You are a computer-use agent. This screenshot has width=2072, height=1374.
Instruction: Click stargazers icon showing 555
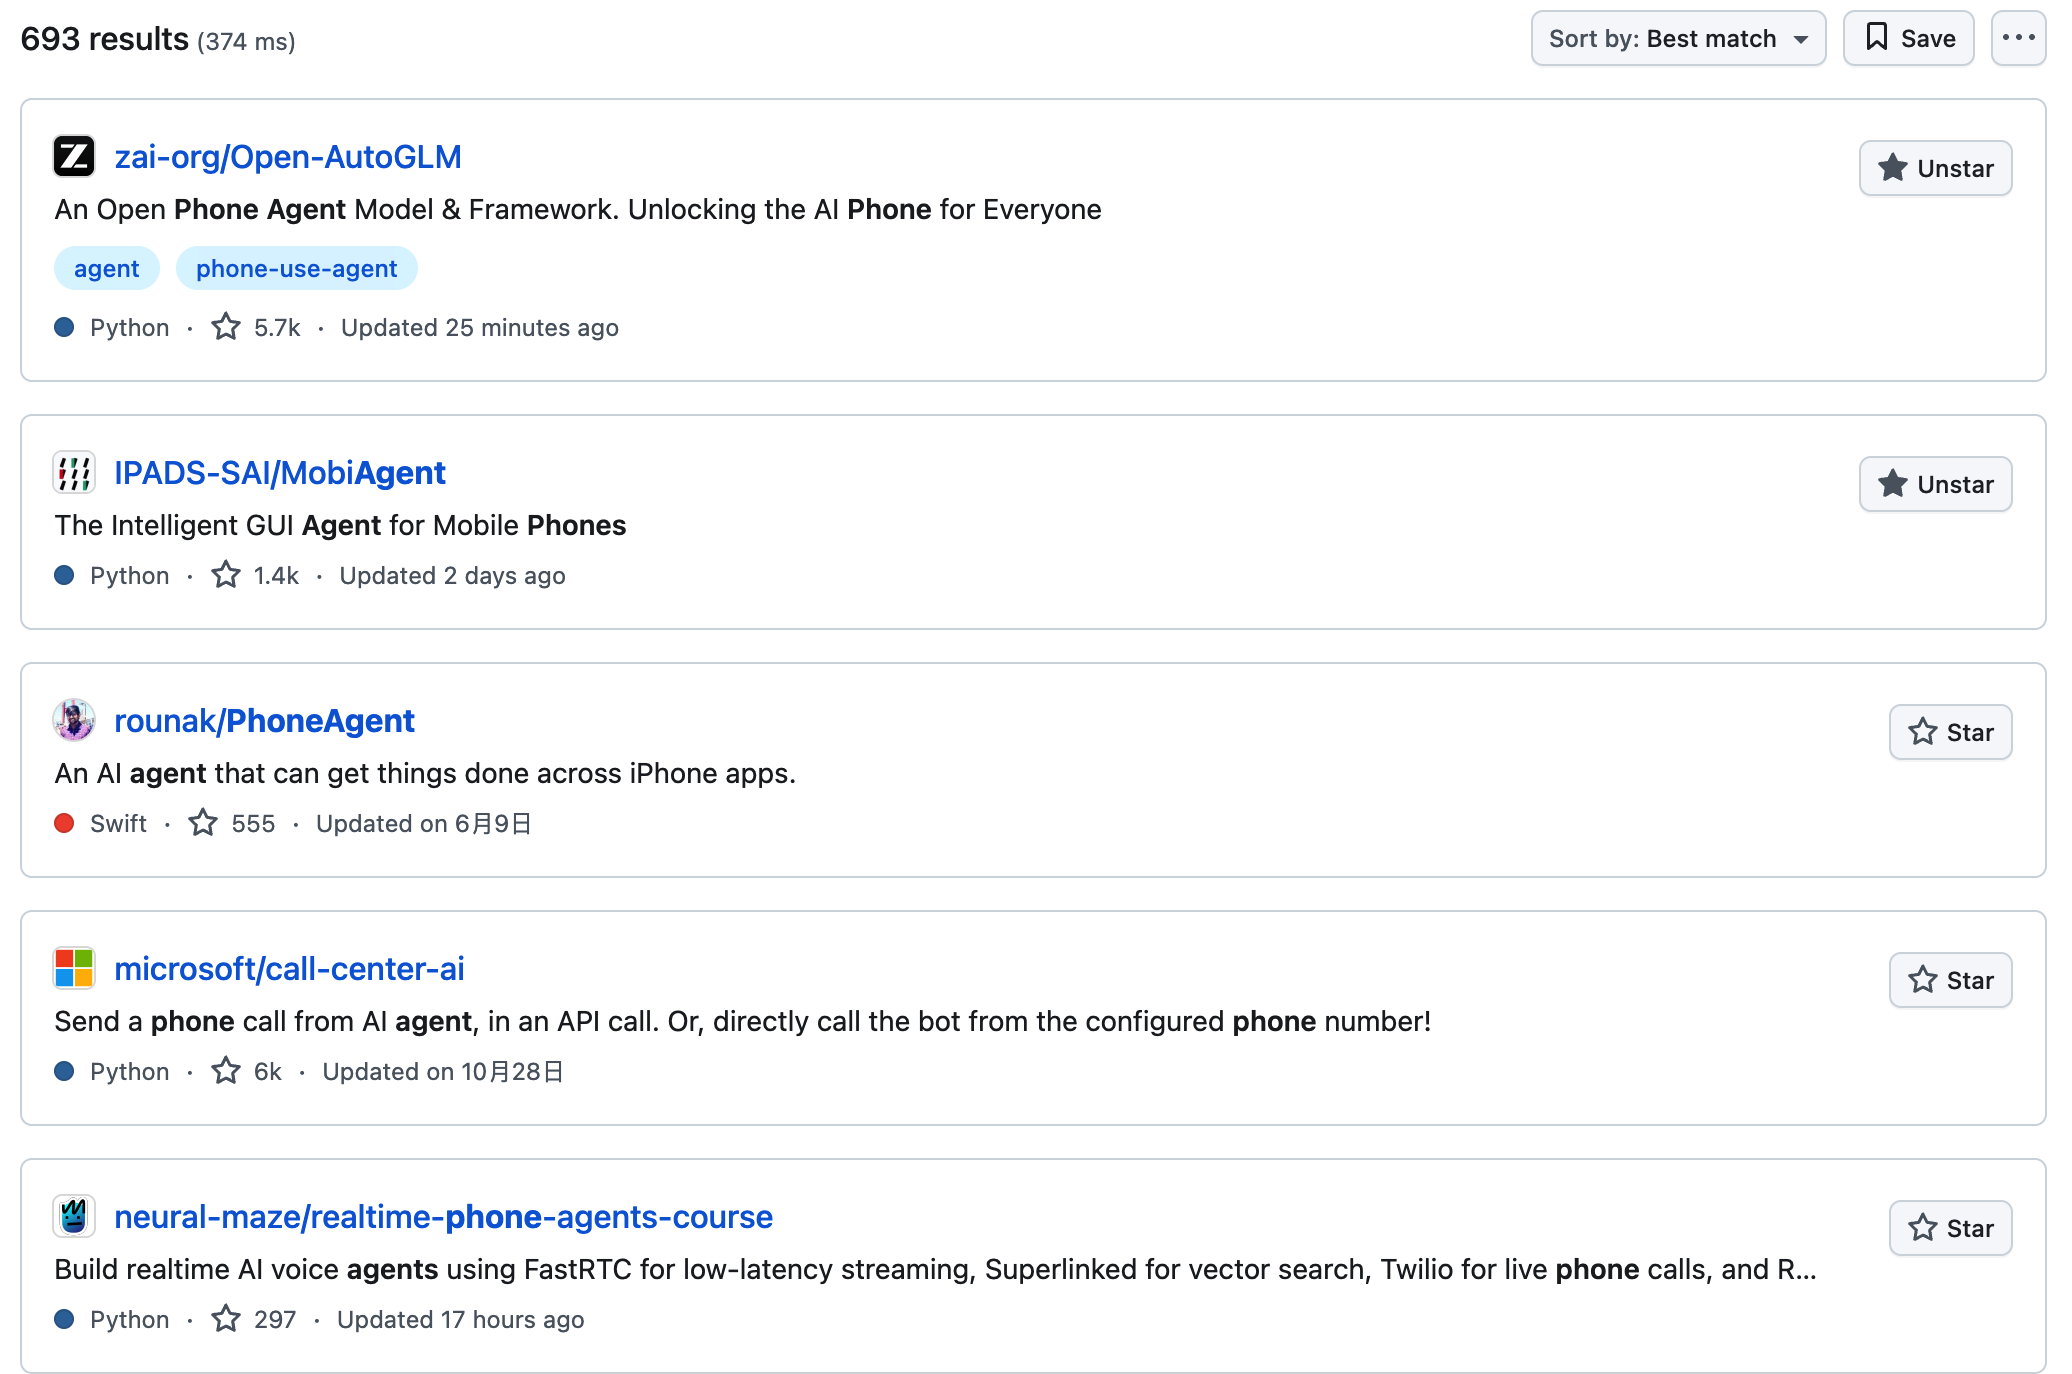tap(203, 823)
